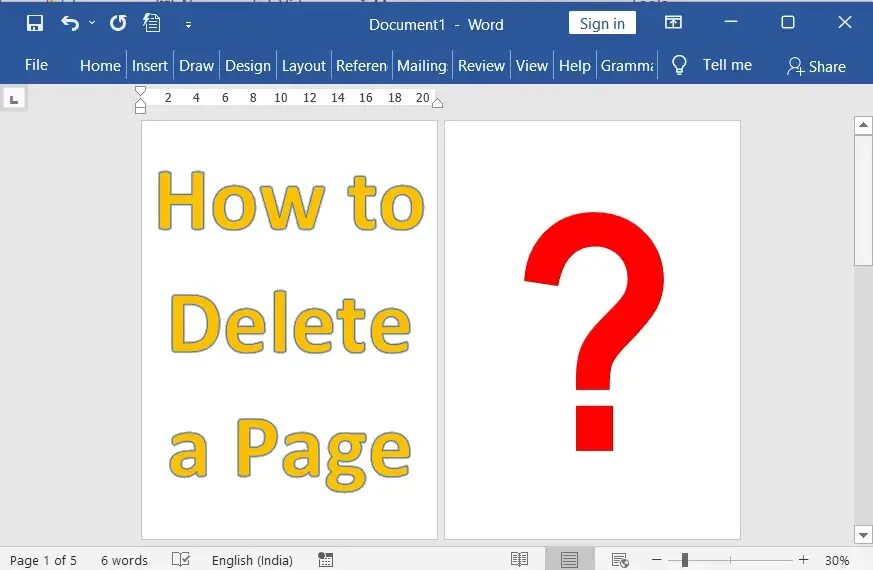Open Customize Quick Access Toolbar dropdown
The width and height of the screenshot is (873, 570).
tap(188, 24)
